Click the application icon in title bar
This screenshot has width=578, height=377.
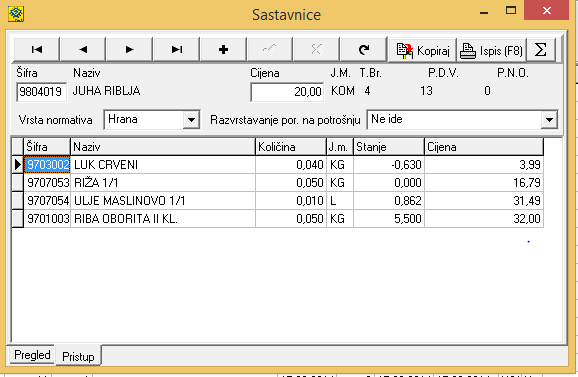(16, 14)
